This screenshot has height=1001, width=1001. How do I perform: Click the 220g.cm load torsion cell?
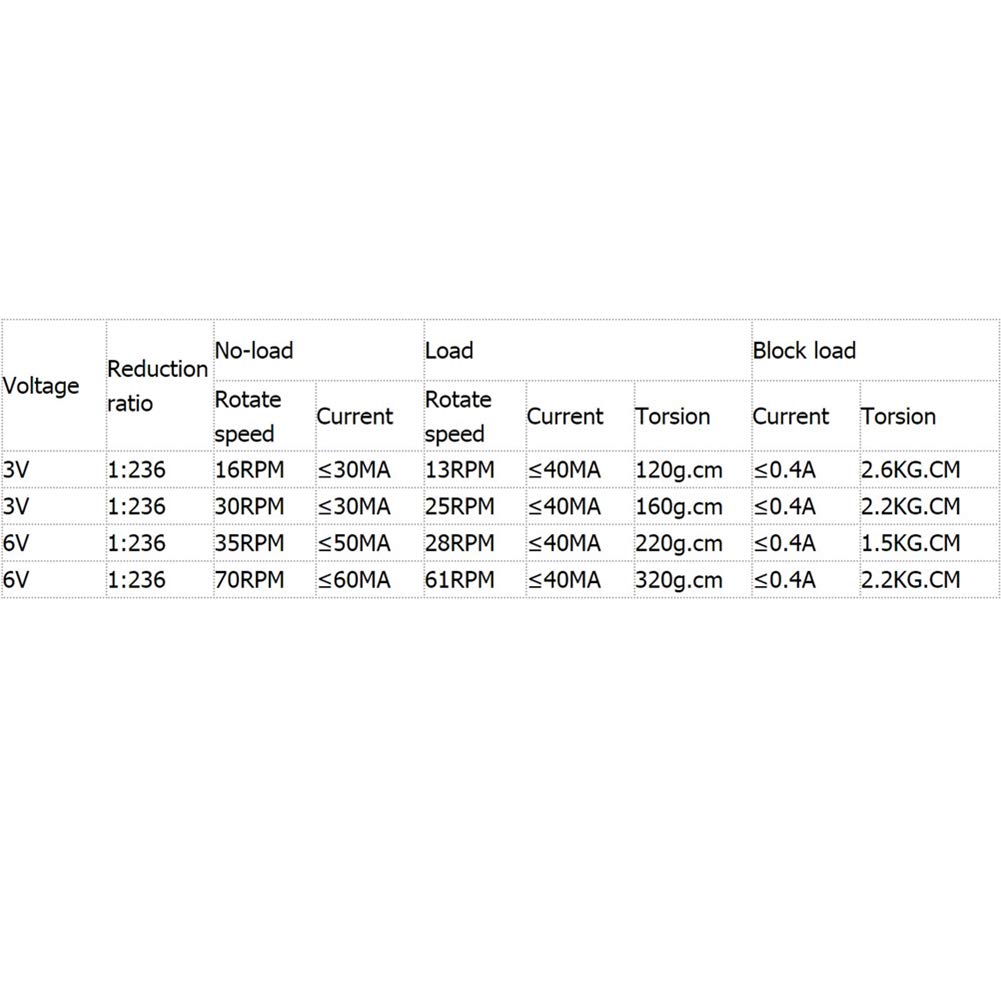[x=693, y=543]
